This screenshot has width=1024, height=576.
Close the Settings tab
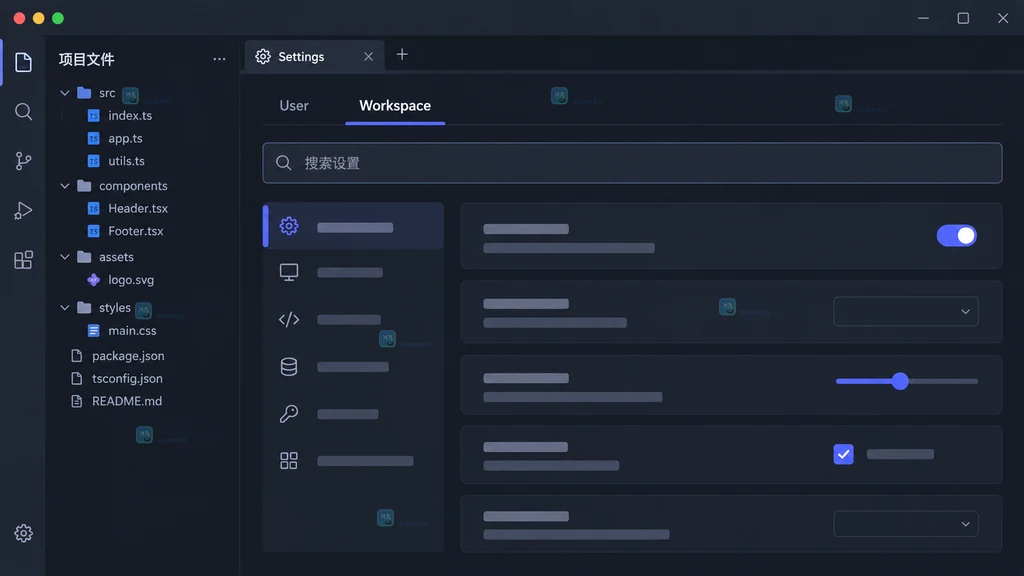[368, 57]
